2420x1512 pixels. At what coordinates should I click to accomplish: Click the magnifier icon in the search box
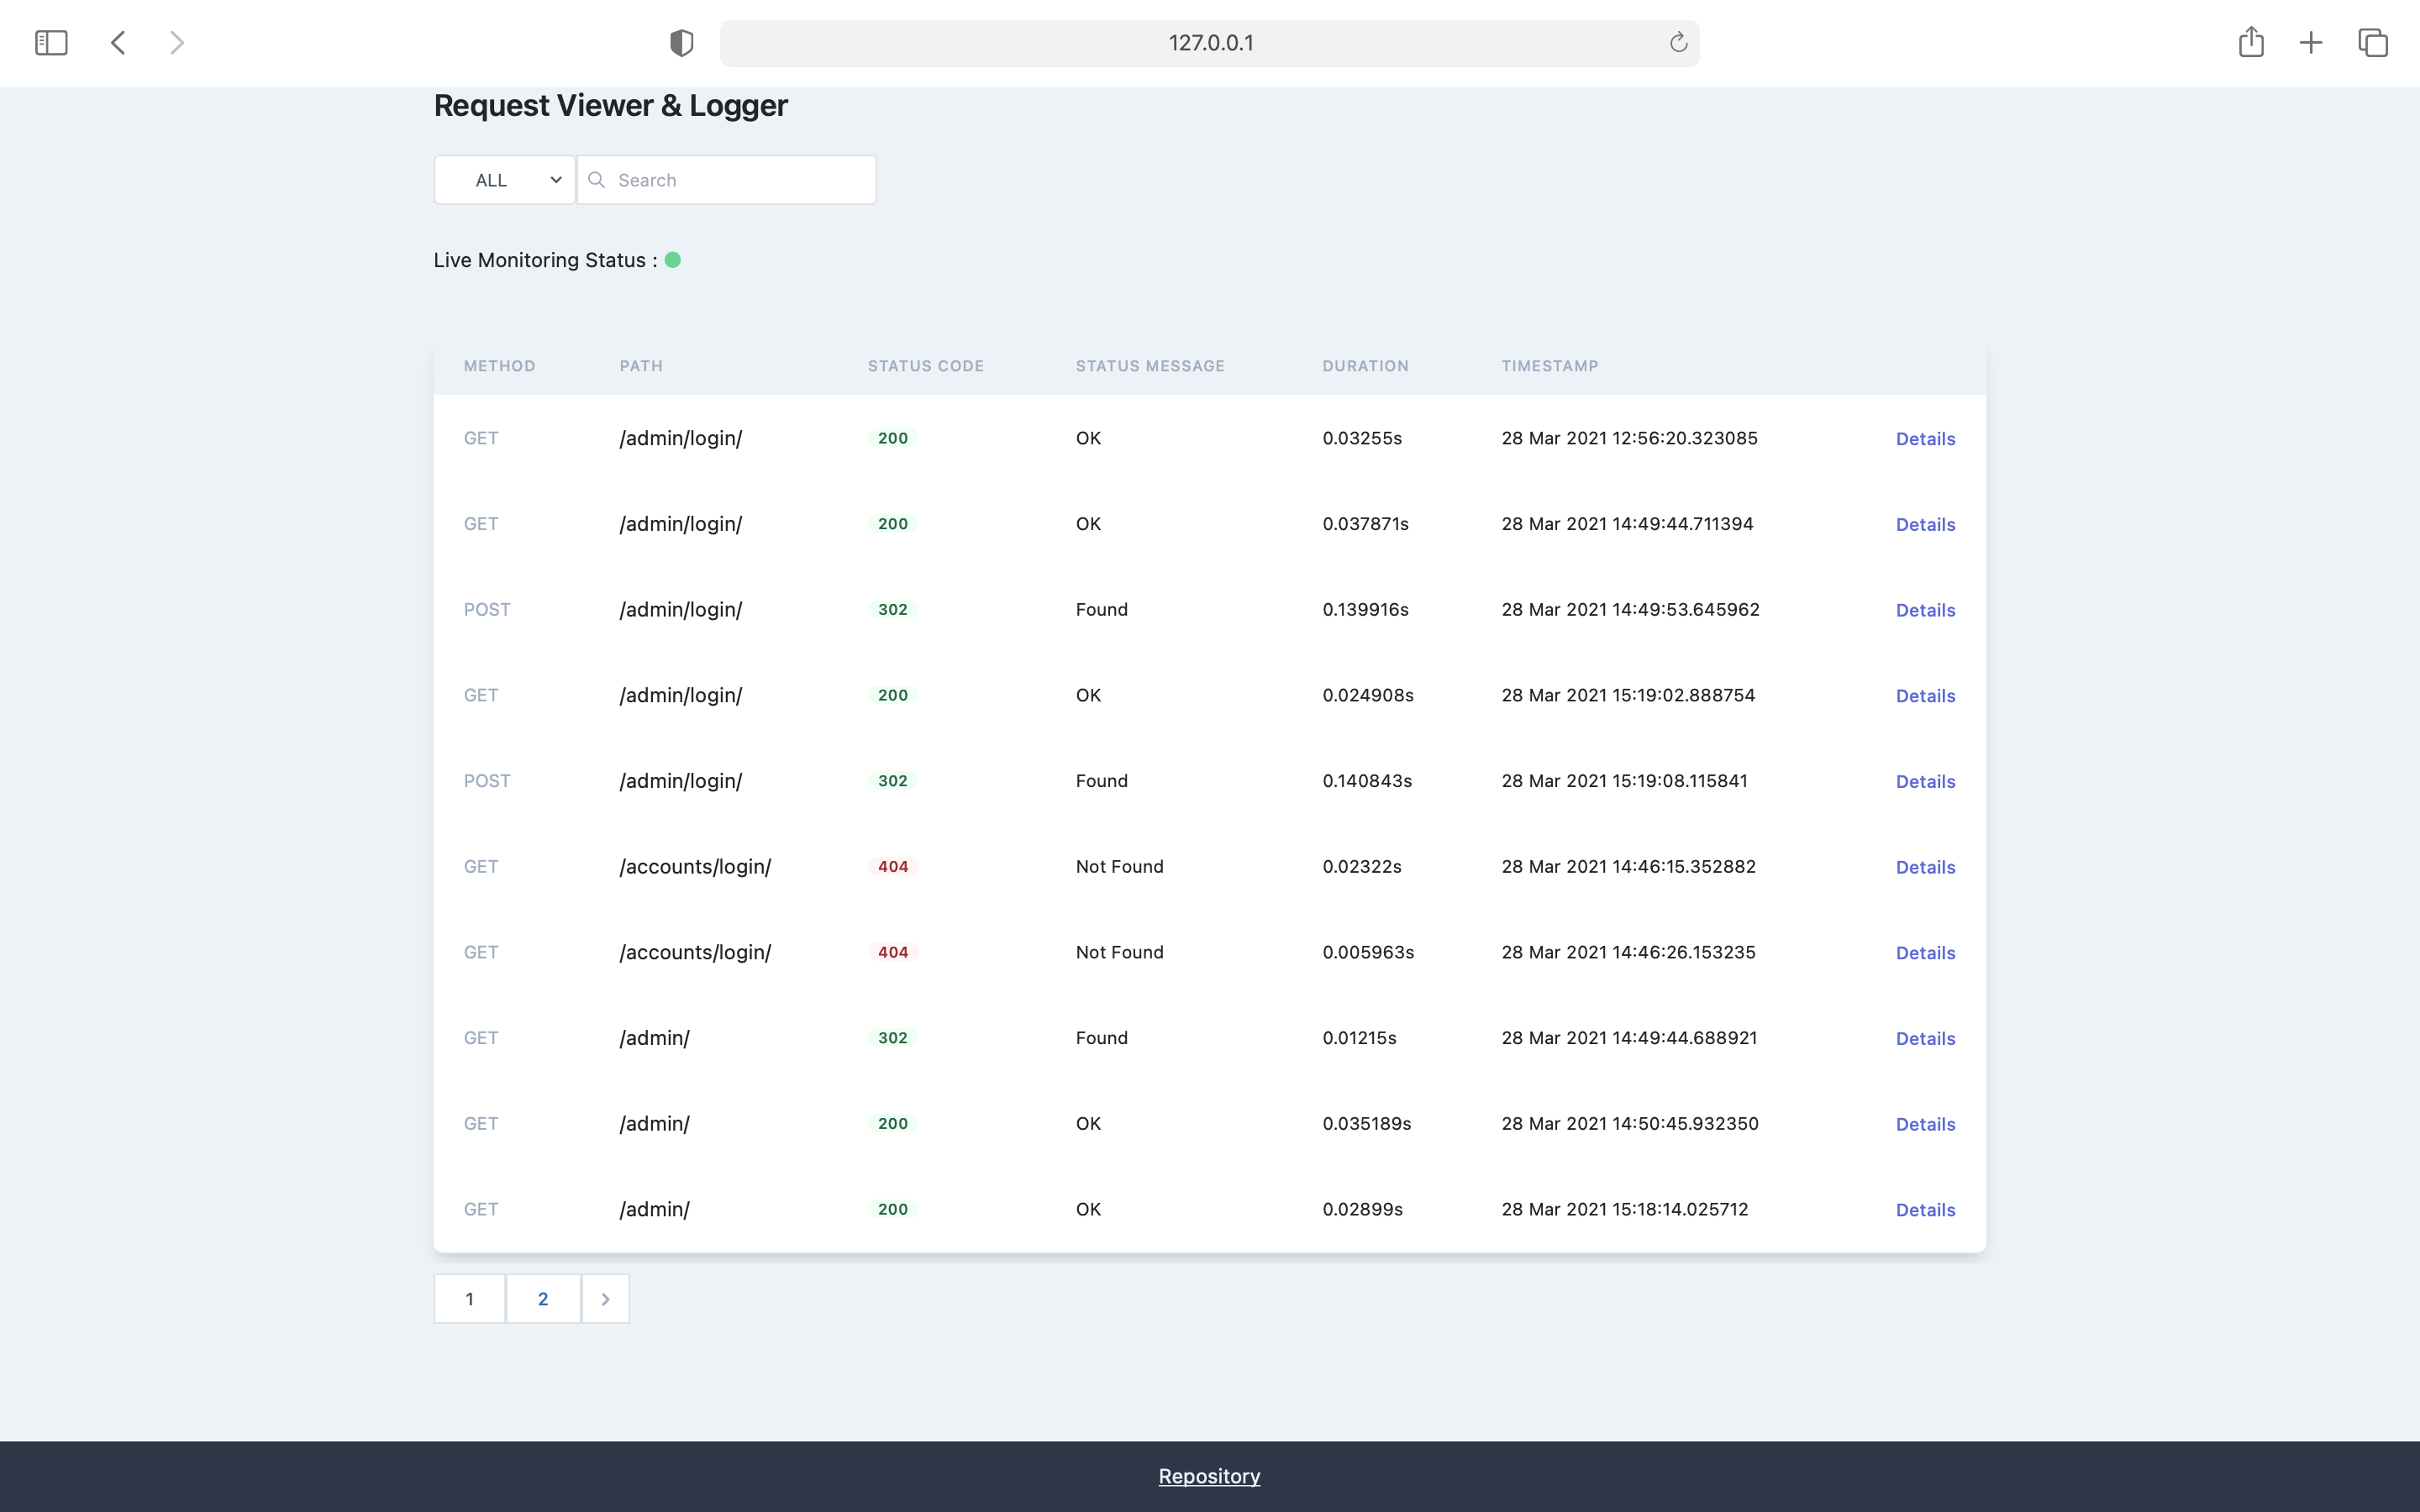(597, 180)
